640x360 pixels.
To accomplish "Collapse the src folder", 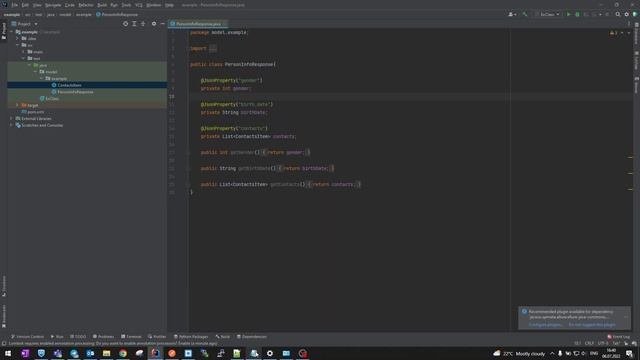I will coord(18,45).
